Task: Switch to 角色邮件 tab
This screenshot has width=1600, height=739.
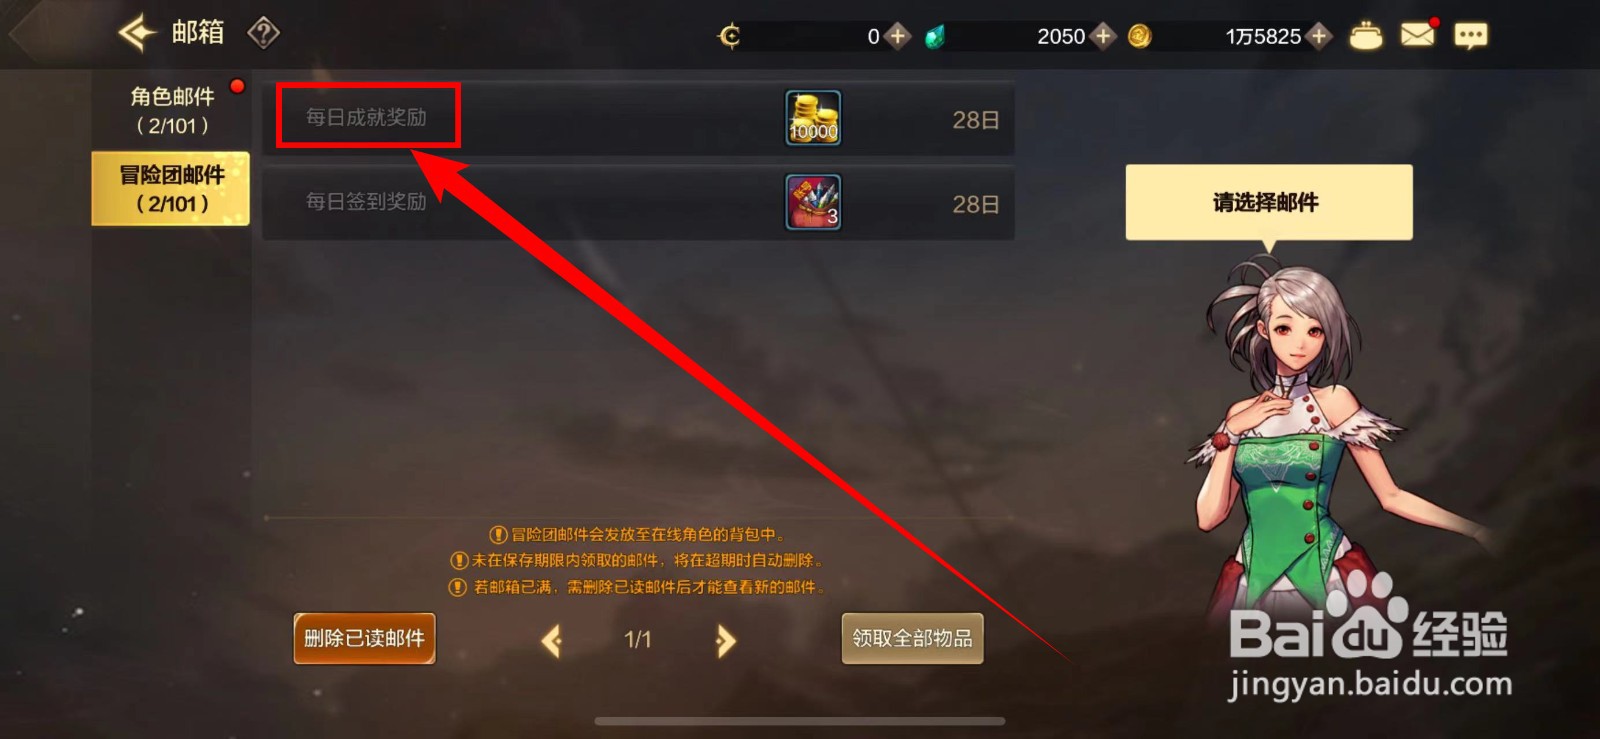Action: [172, 110]
